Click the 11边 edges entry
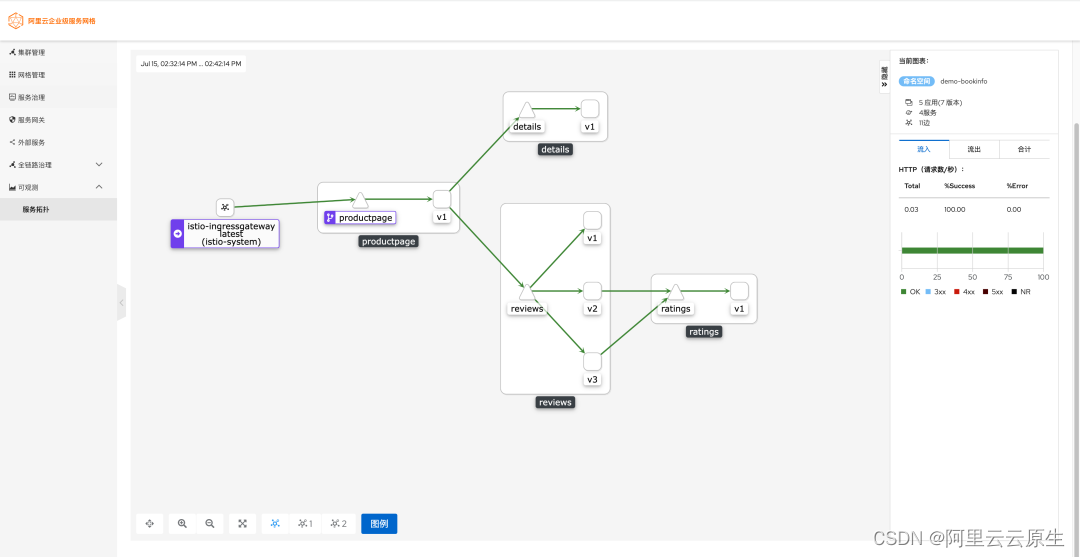The height and width of the screenshot is (557, 1080). click(925, 123)
